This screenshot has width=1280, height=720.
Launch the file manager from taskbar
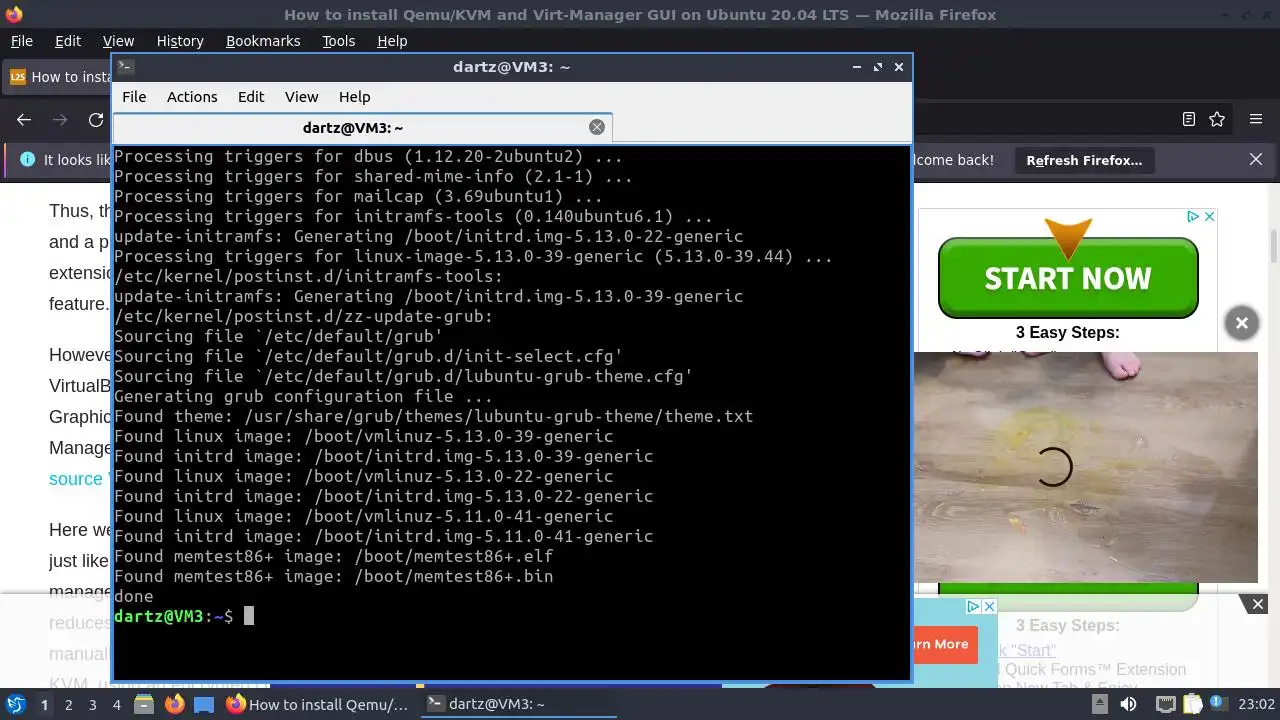click(x=144, y=704)
